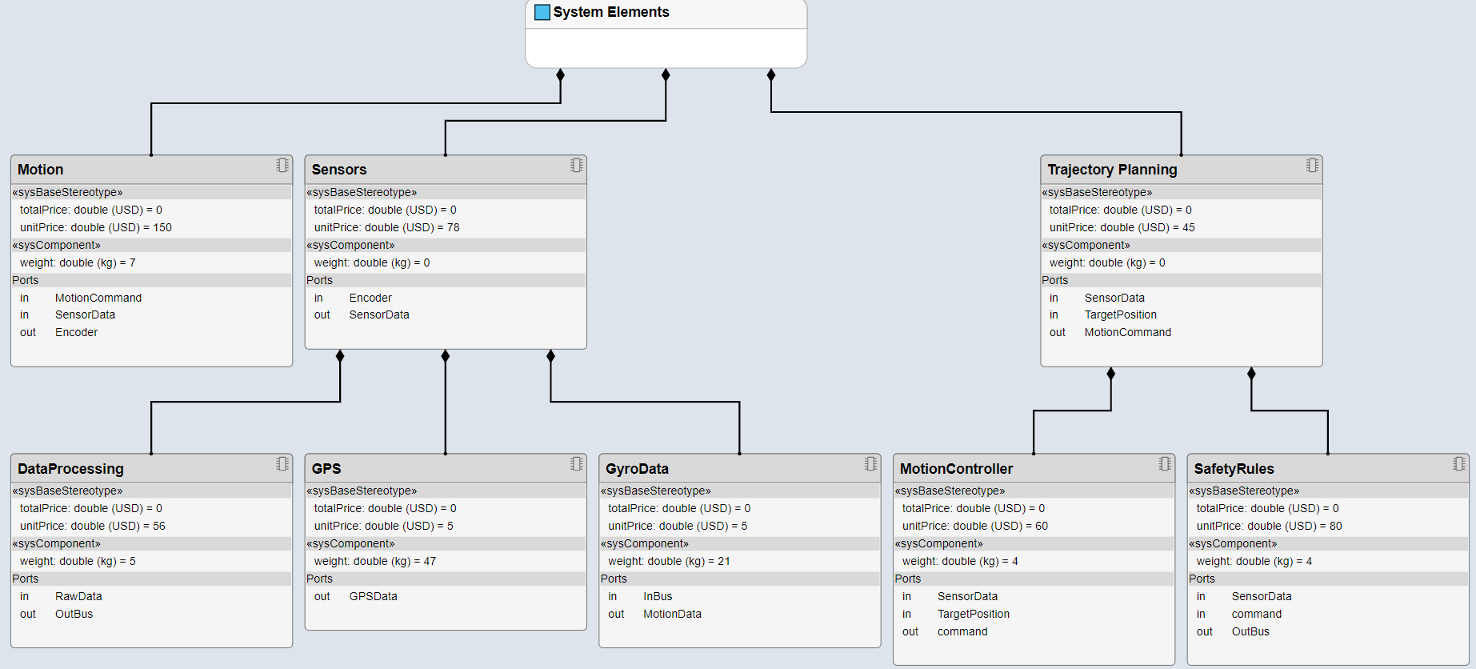Select the MotionCommand in port of Motion
1476x669 pixels.
tap(98, 298)
